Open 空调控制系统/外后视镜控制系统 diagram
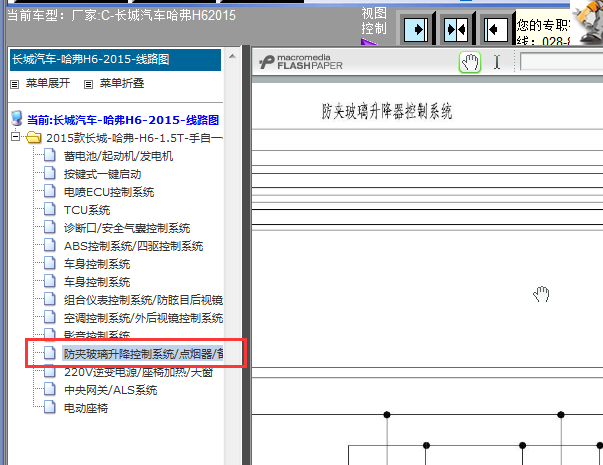 (143, 318)
